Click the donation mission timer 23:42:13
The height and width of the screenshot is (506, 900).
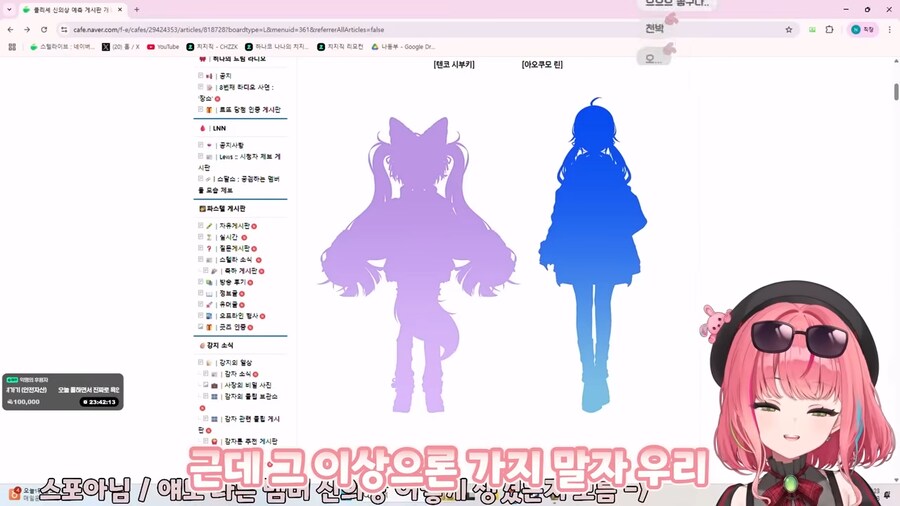click(99, 402)
